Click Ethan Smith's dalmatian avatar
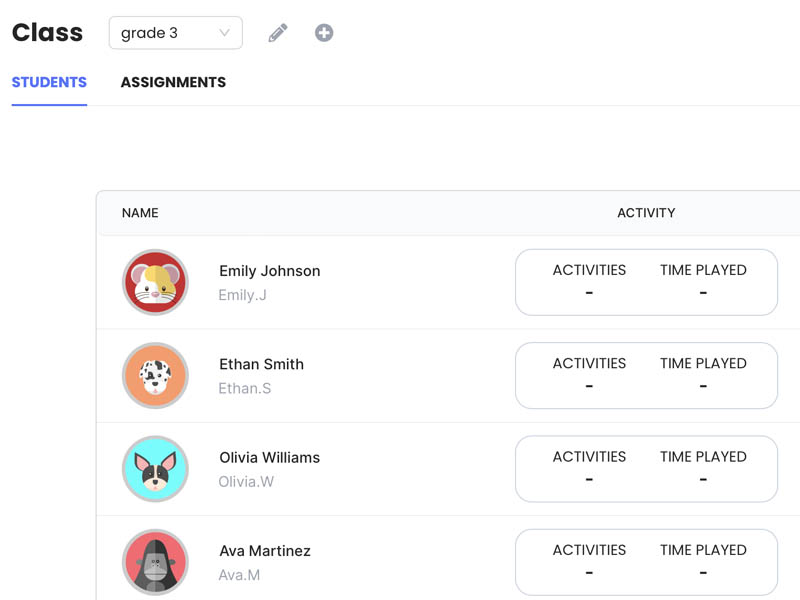The image size is (800, 600). pos(156,376)
